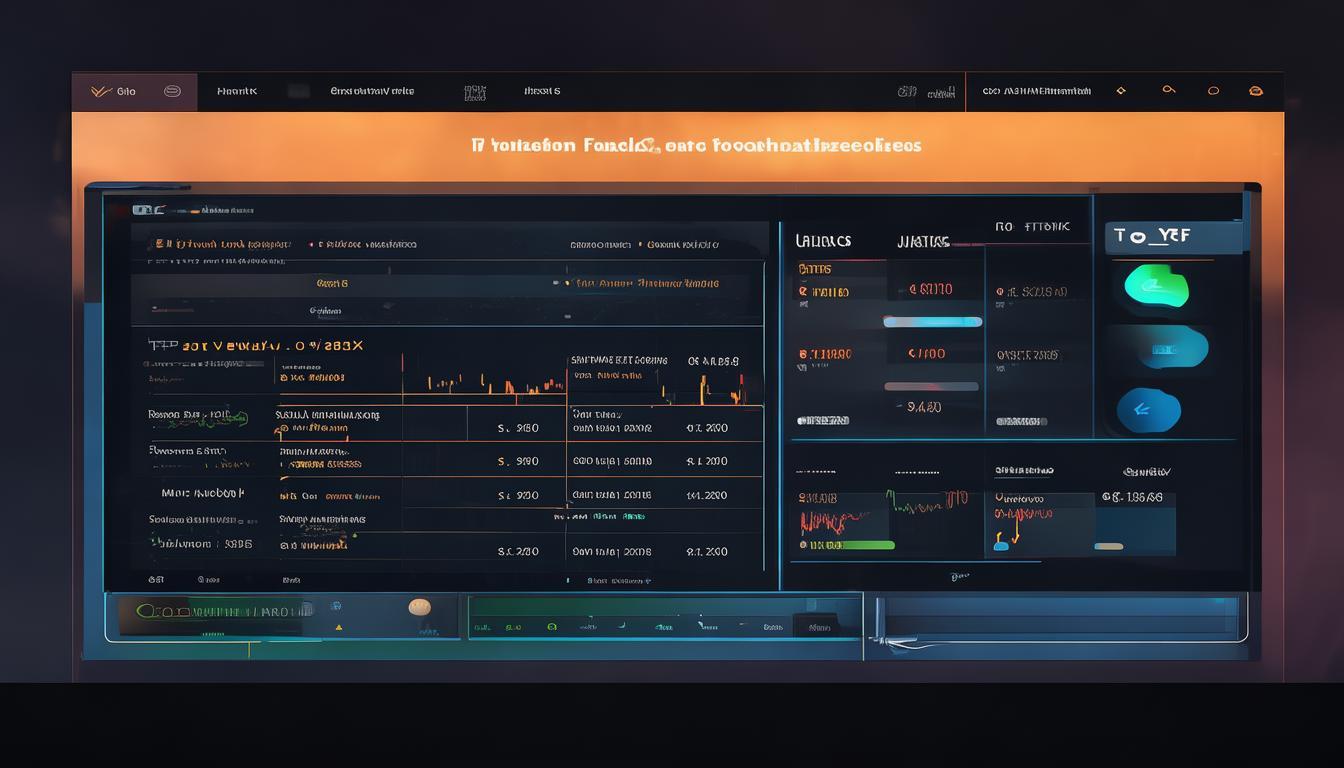
Task: Open the first text tab in top navigation
Action: click(x=237, y=91)
